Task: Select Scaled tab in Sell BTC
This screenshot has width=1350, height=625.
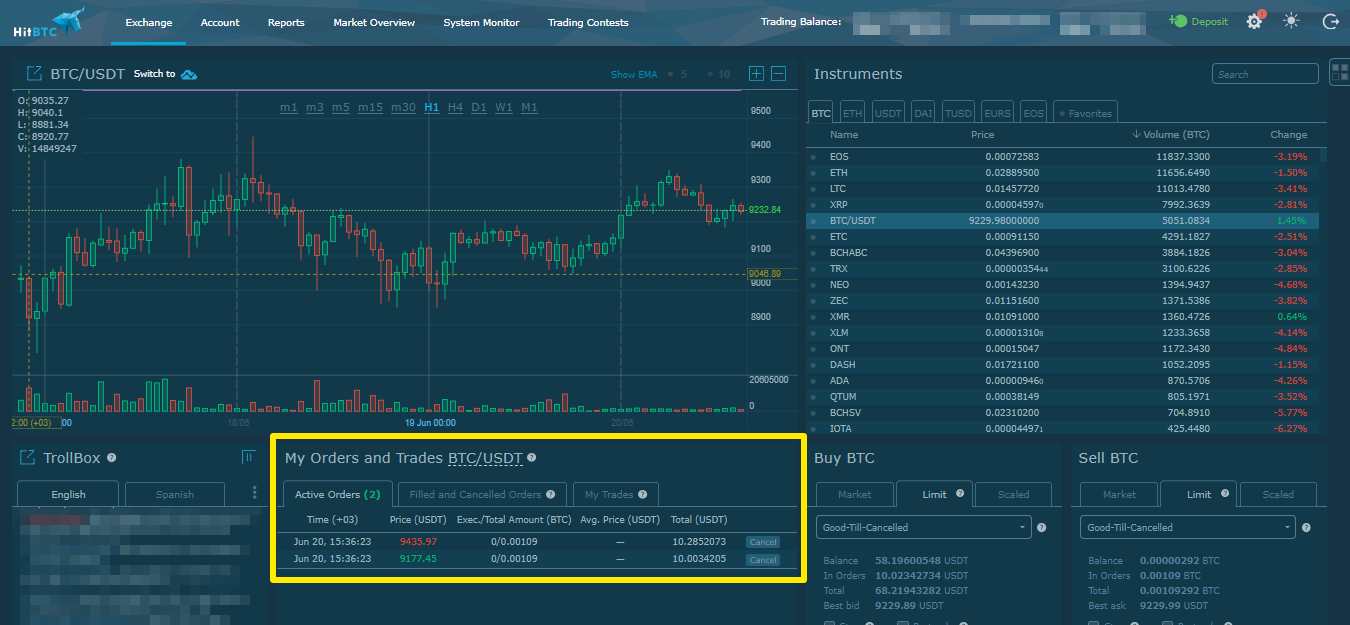Action: 1278,494
